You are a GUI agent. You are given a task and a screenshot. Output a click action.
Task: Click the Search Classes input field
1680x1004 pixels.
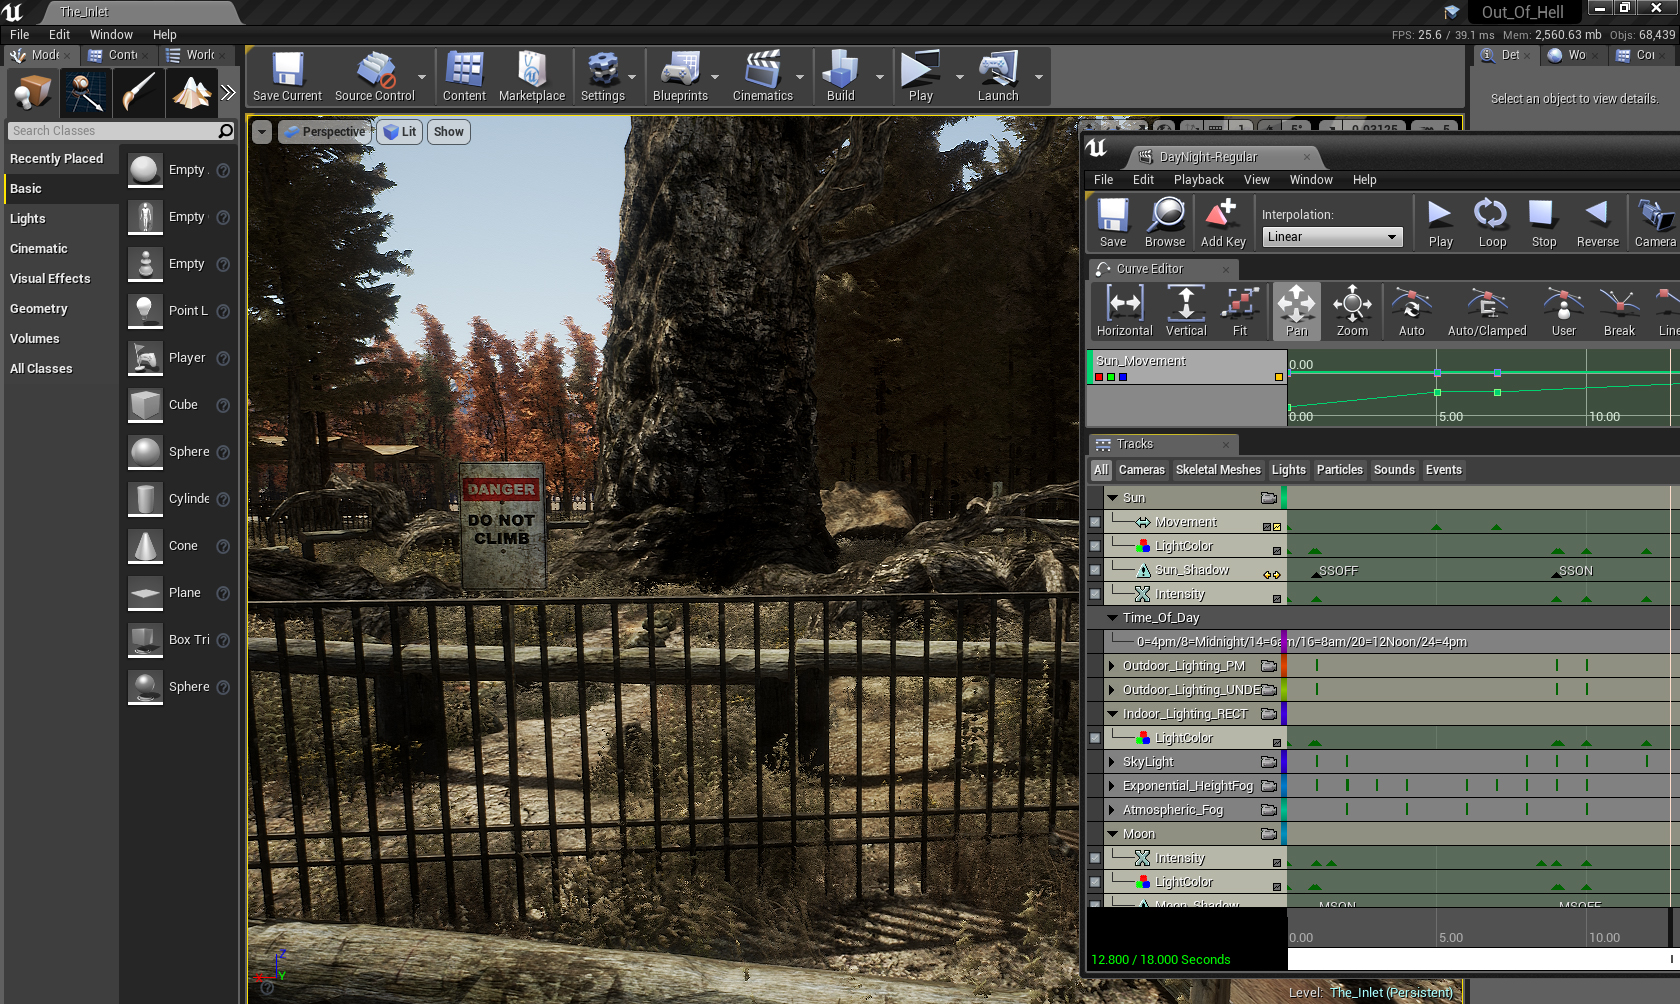[x=112, y=131]
